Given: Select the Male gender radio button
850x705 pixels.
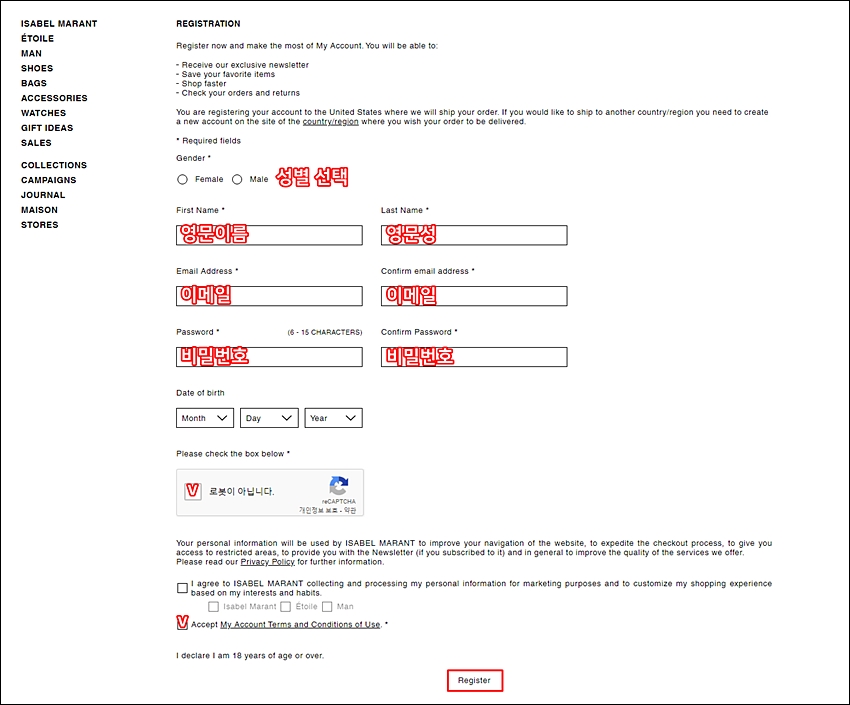Looking at the screenshot, I should coord(237,179).
